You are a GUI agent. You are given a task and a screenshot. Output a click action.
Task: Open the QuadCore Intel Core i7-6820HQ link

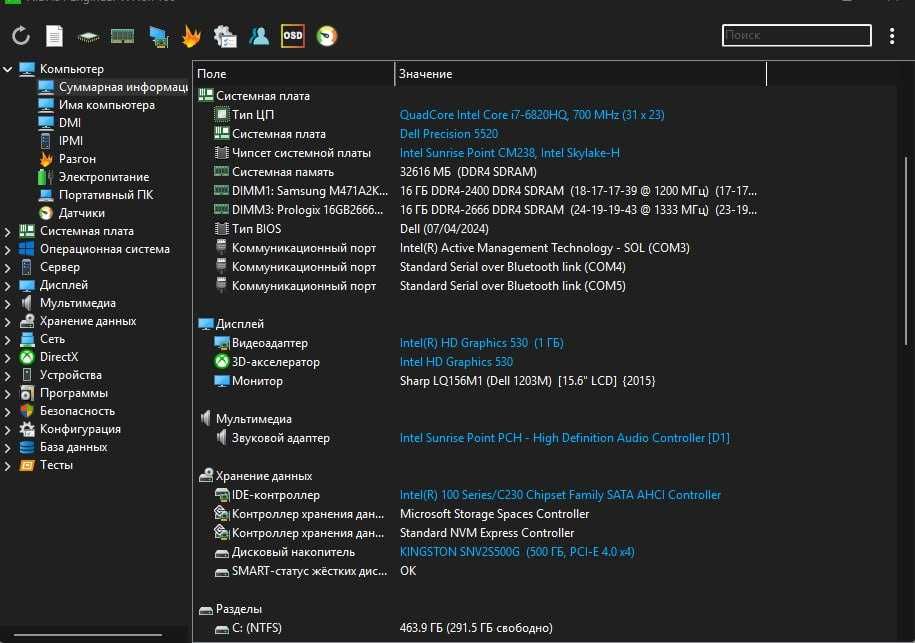pyautogui.click(x=532, y=115)
